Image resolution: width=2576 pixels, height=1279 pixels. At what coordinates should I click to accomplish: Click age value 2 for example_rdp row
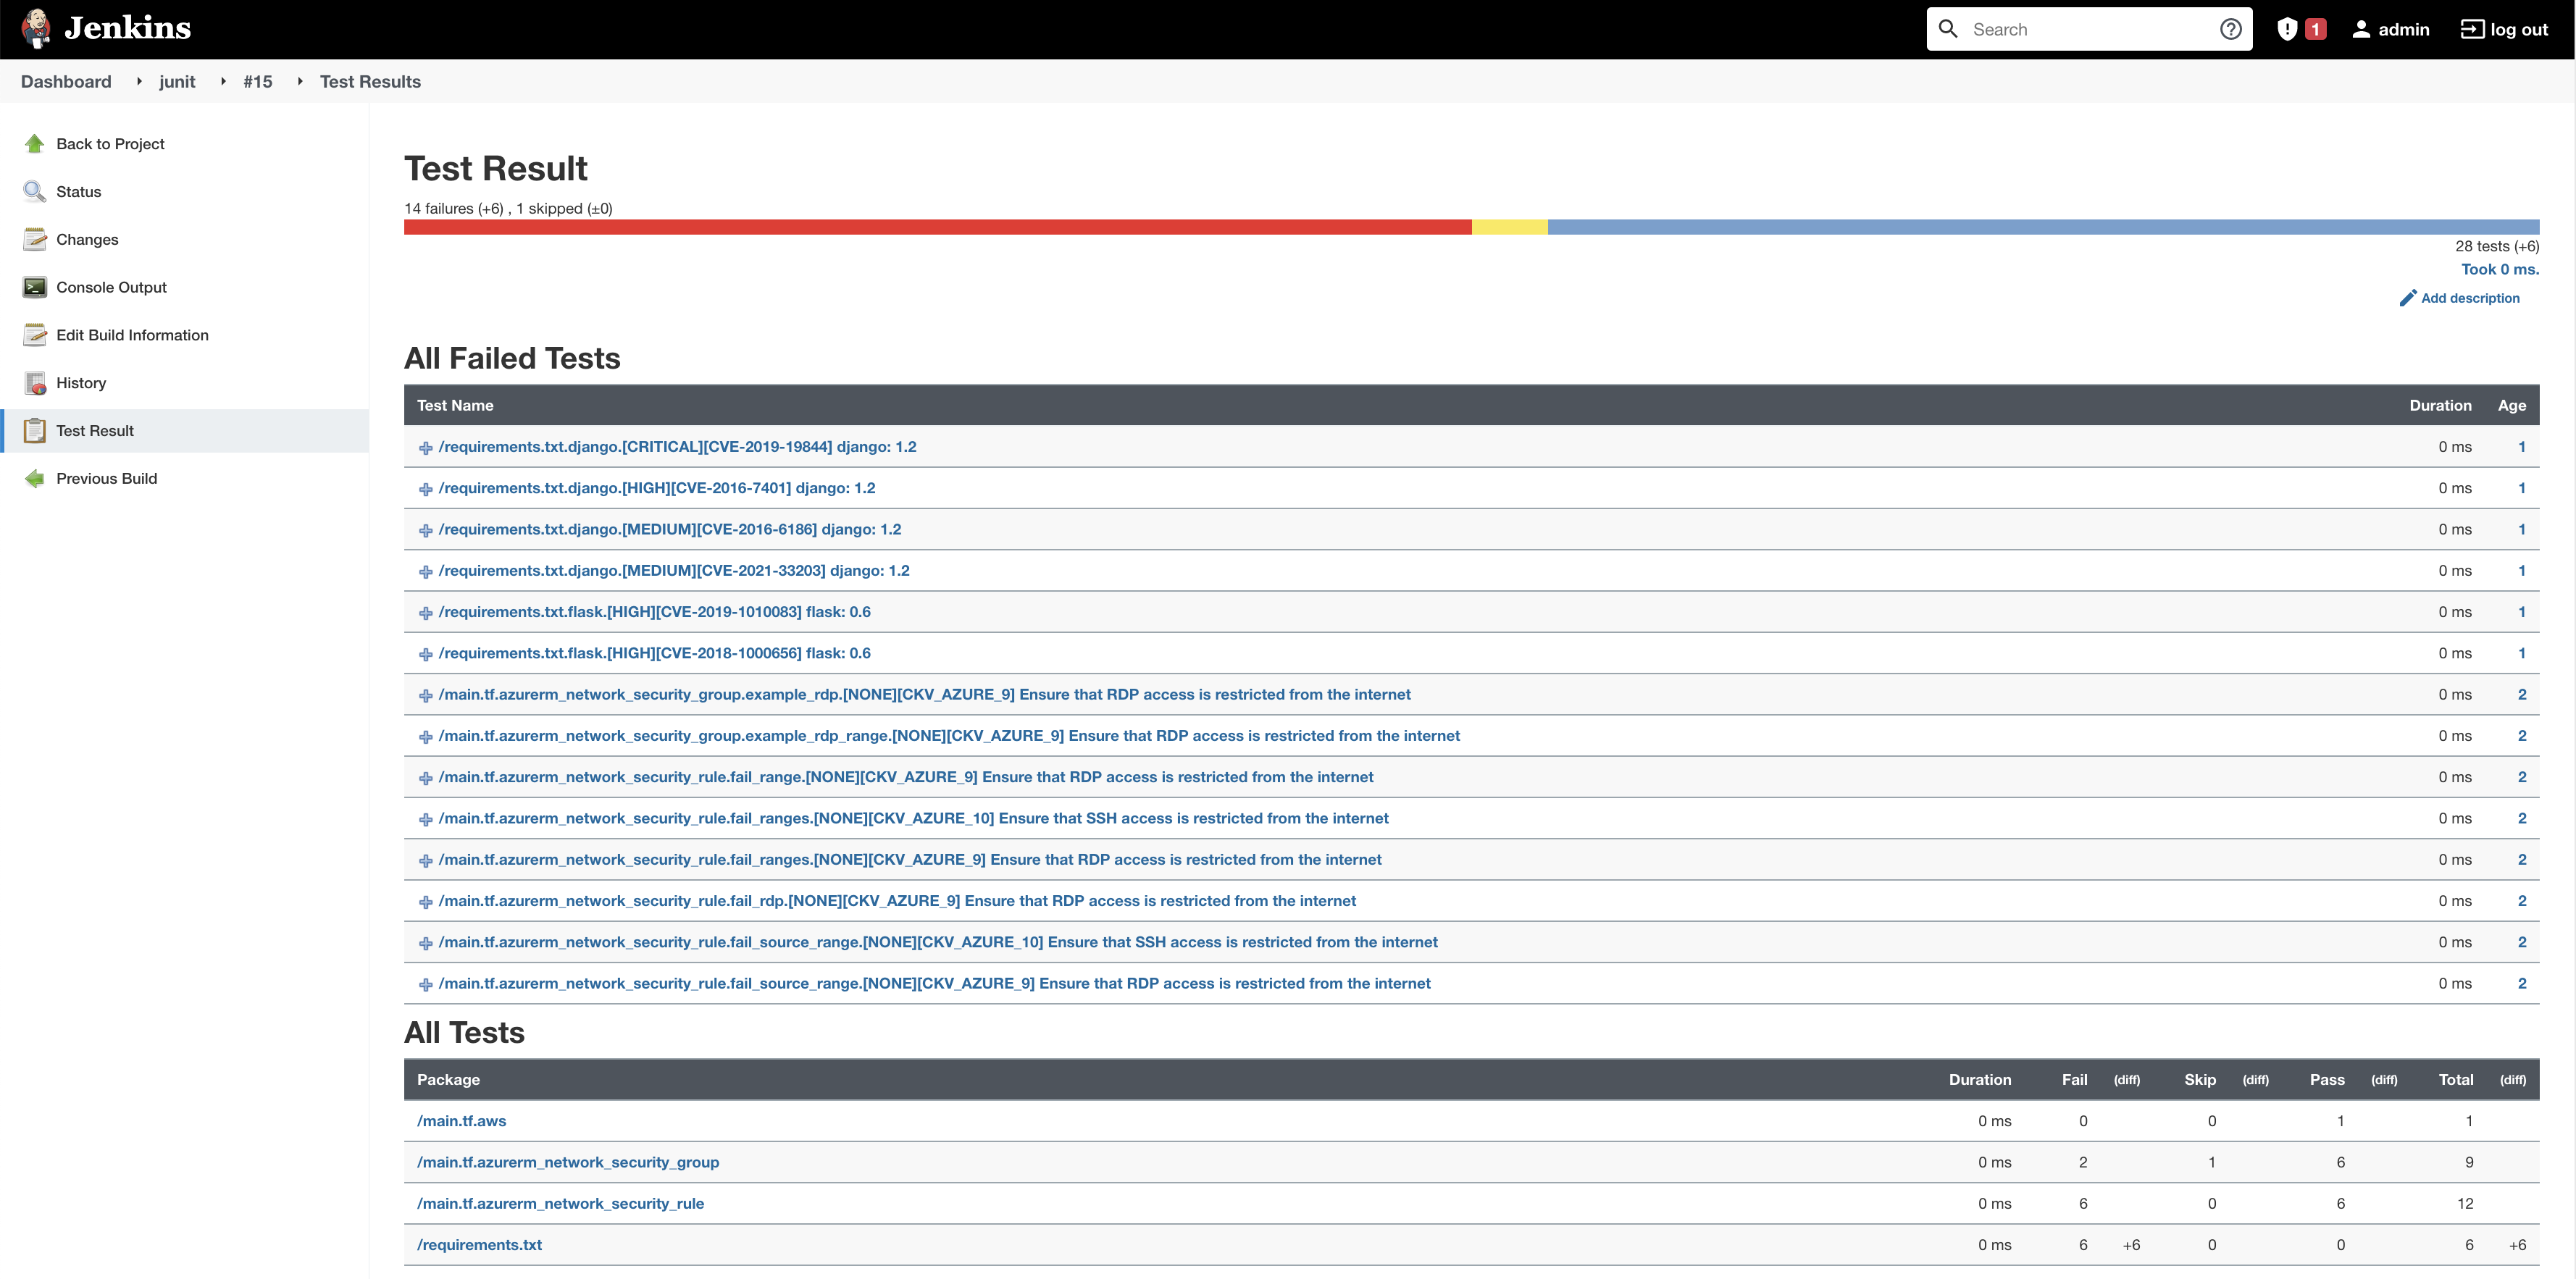coord(2521,694)
